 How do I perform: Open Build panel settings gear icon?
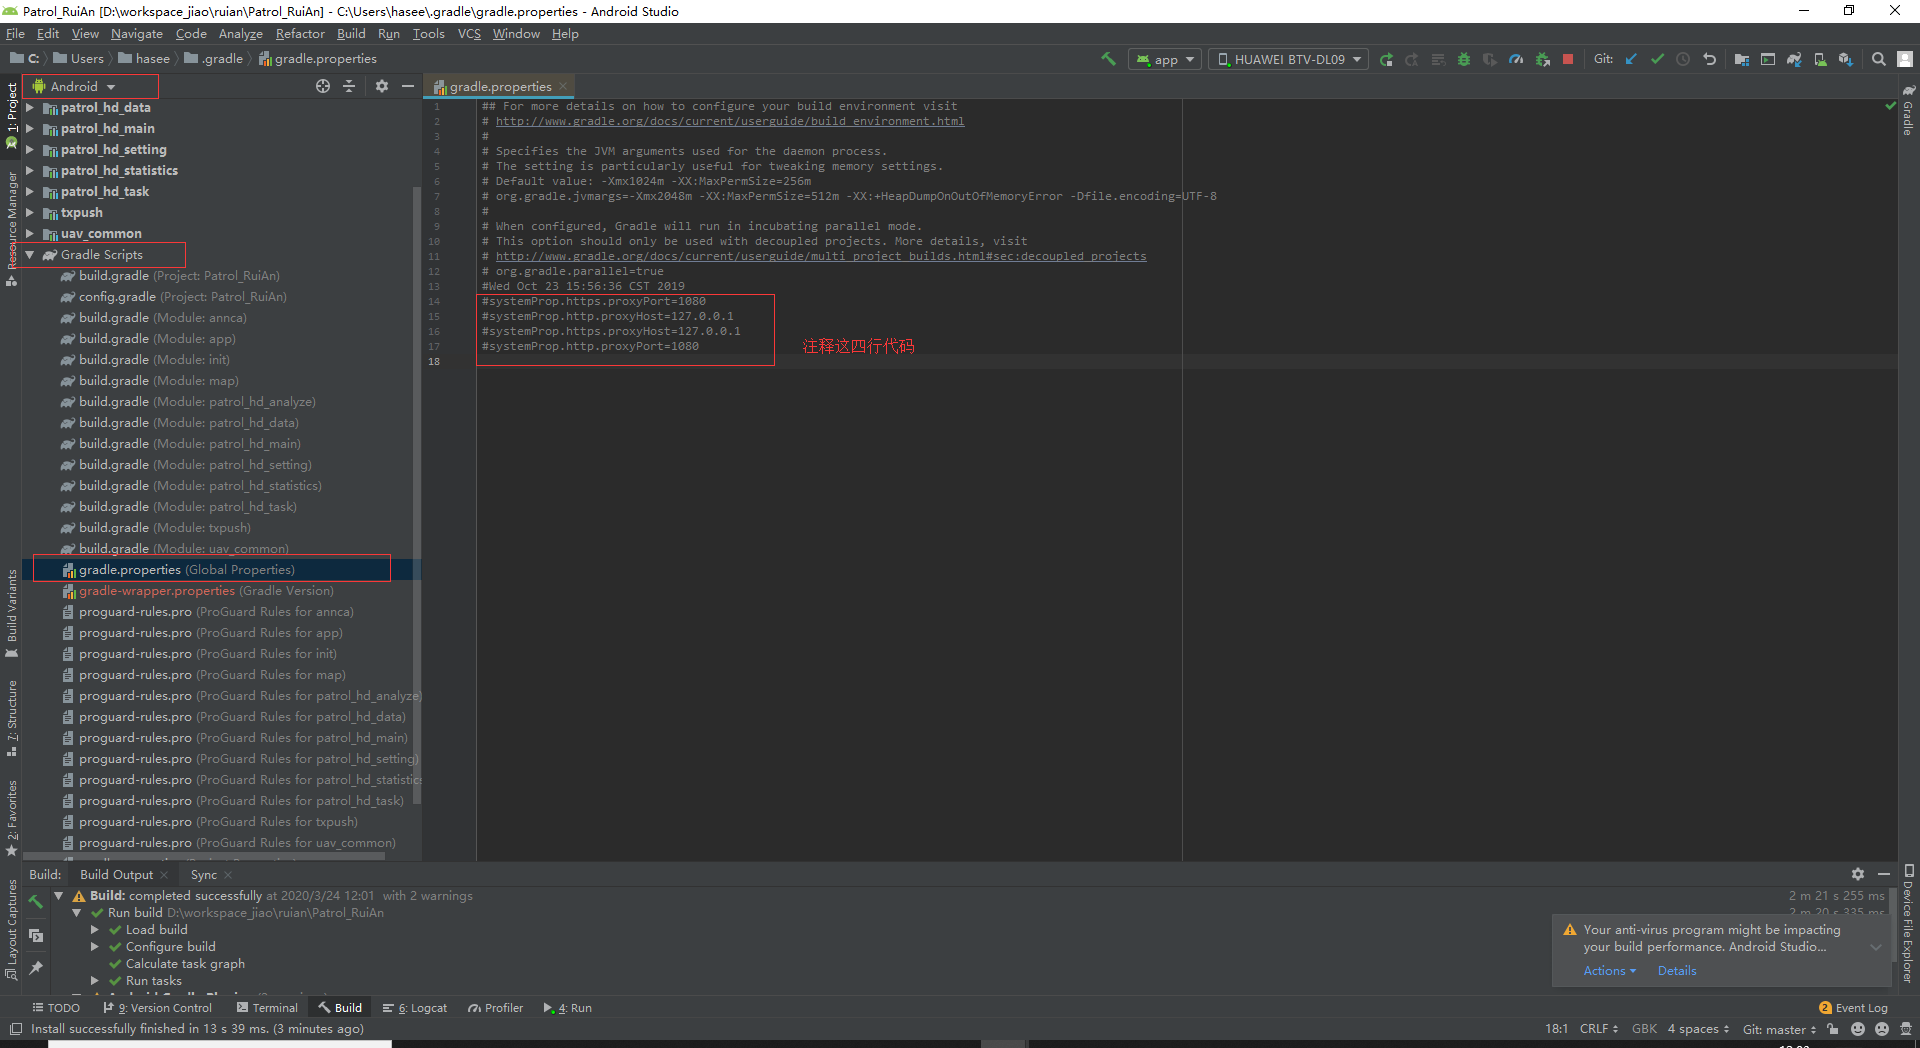(1858, 874)
